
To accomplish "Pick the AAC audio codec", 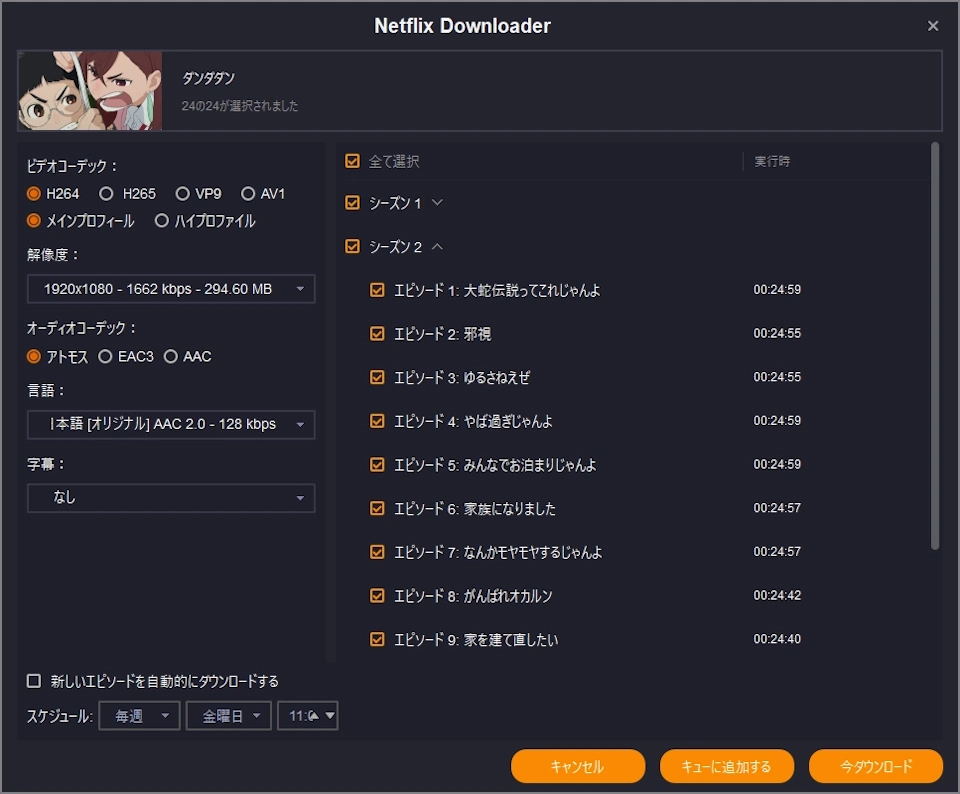I will (x=171, y=356).
